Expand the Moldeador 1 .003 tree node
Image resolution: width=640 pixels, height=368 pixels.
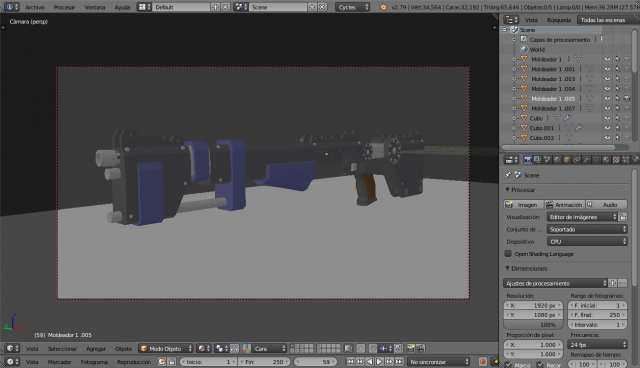pyautogui.click(x=514, y=79)
